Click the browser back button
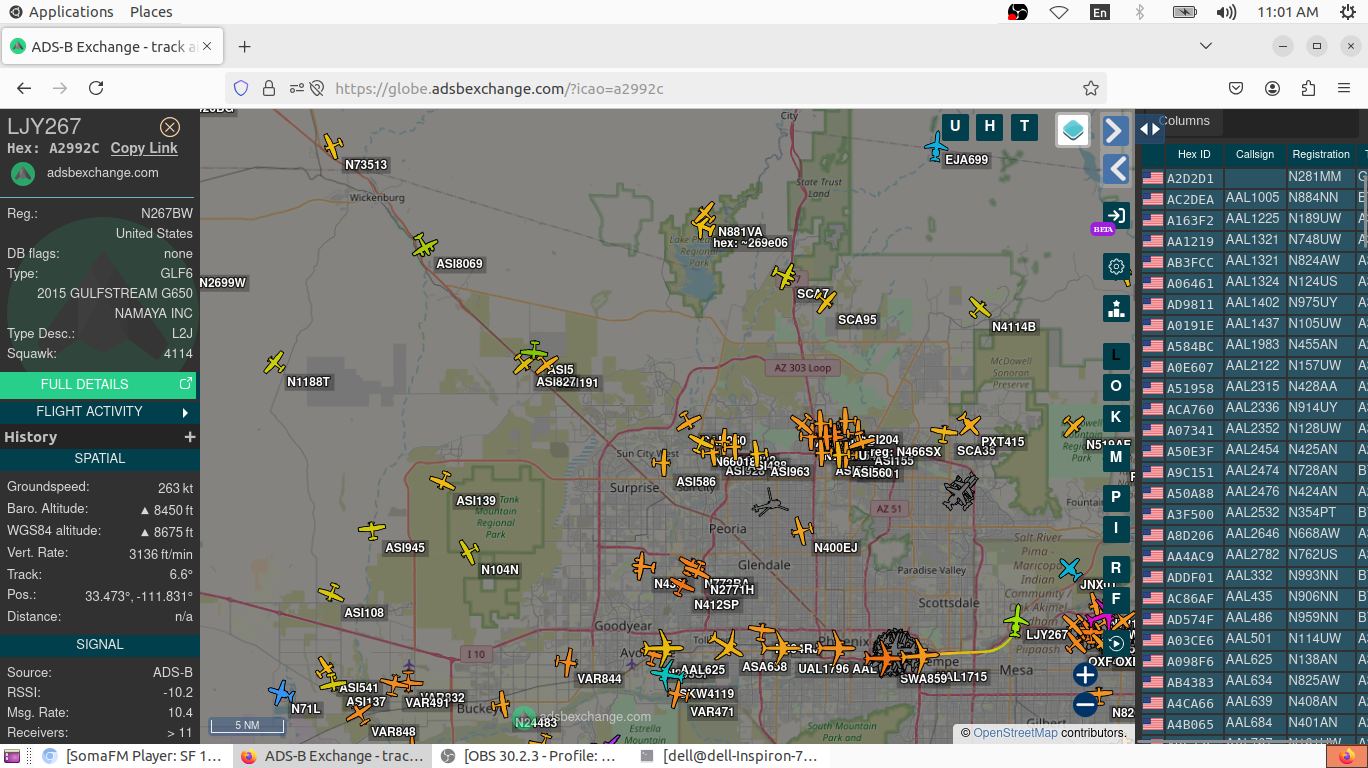 click(24, 88)
